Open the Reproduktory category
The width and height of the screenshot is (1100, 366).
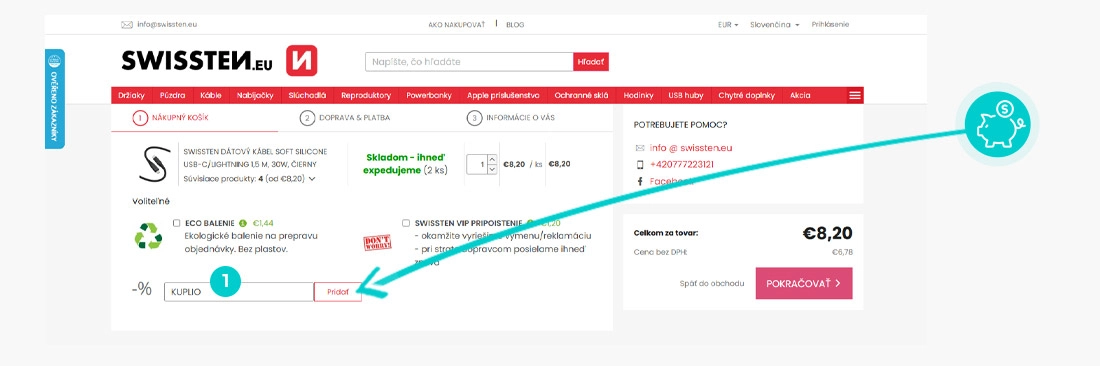point(365,95)
